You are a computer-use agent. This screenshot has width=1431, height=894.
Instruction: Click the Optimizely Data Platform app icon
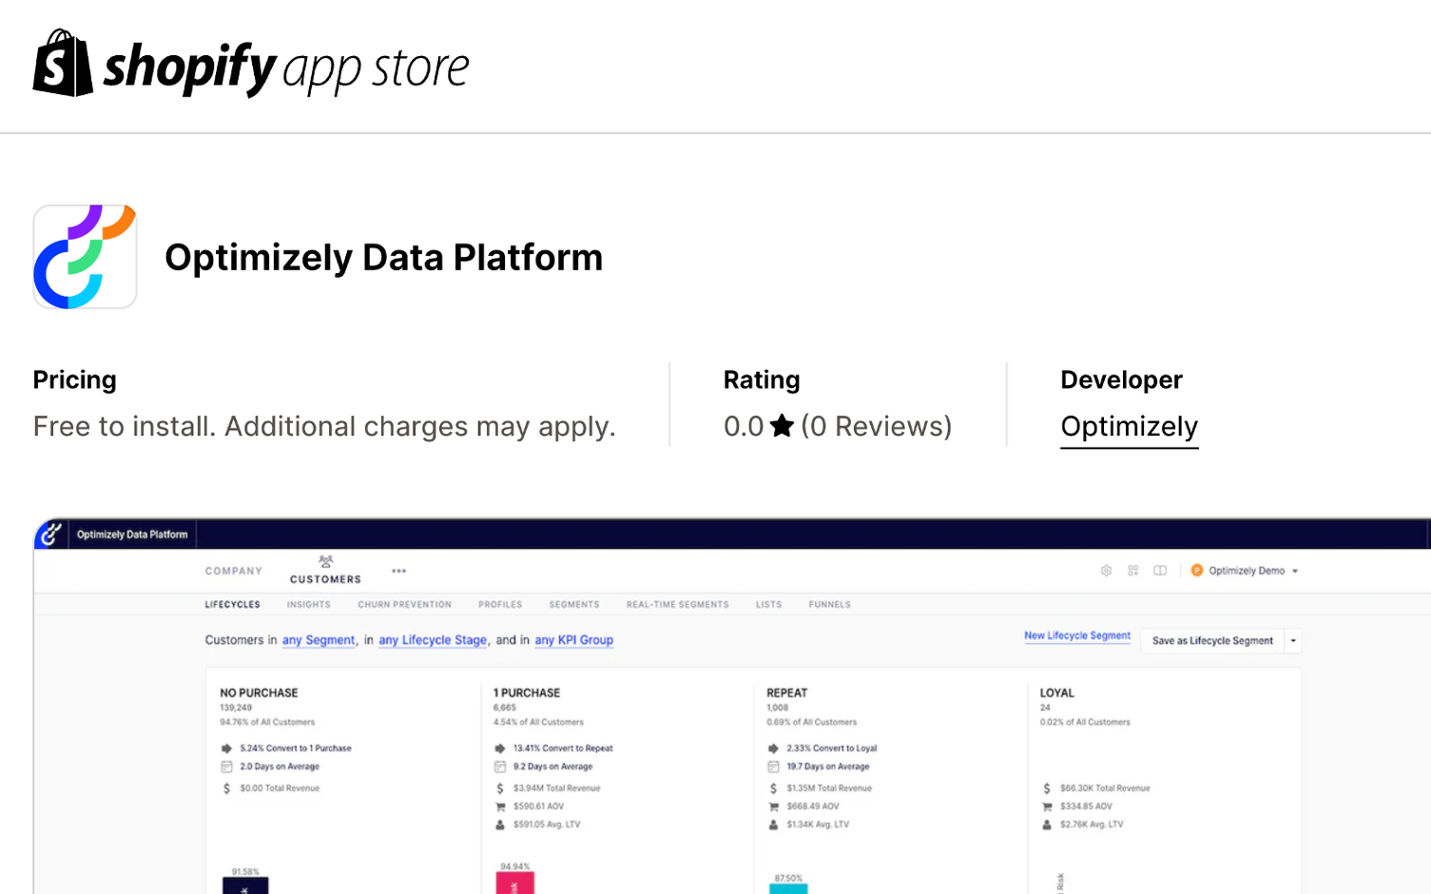85,257
